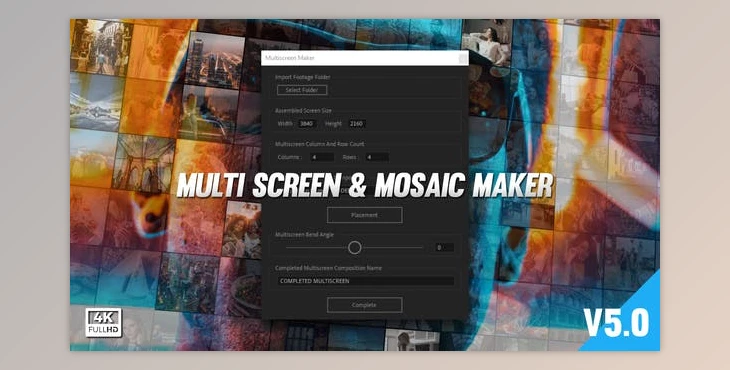Click the Width input field showing 3840
Image resolution: width=730 pixels, height=370 pixels.
coord(307,124)
